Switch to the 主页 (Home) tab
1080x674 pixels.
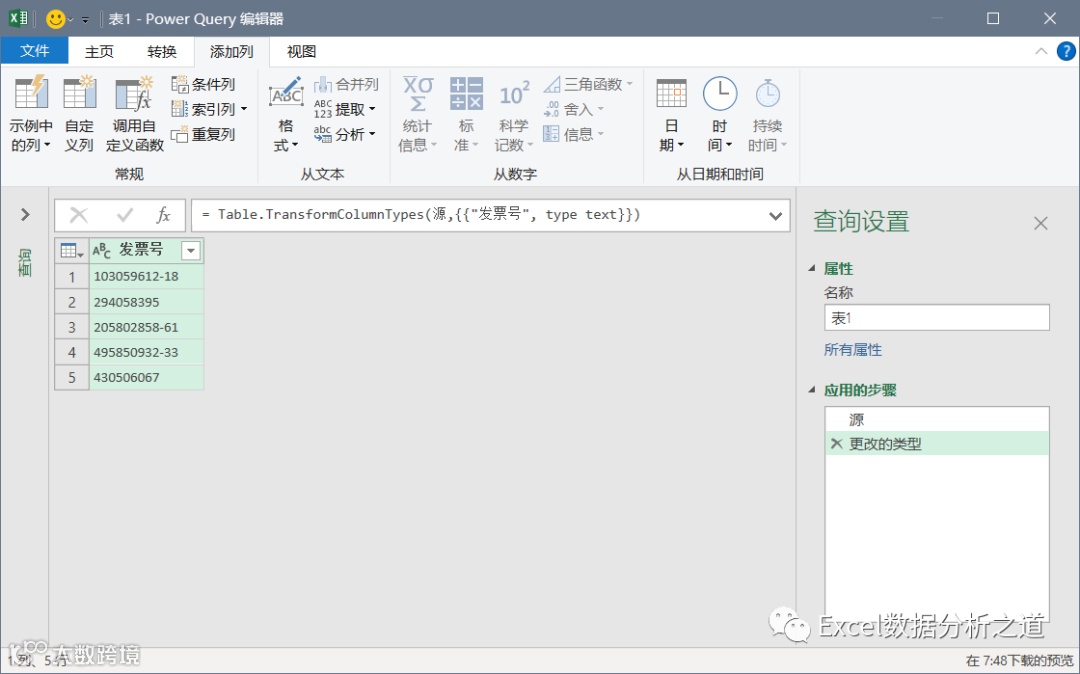coord(99,52)
